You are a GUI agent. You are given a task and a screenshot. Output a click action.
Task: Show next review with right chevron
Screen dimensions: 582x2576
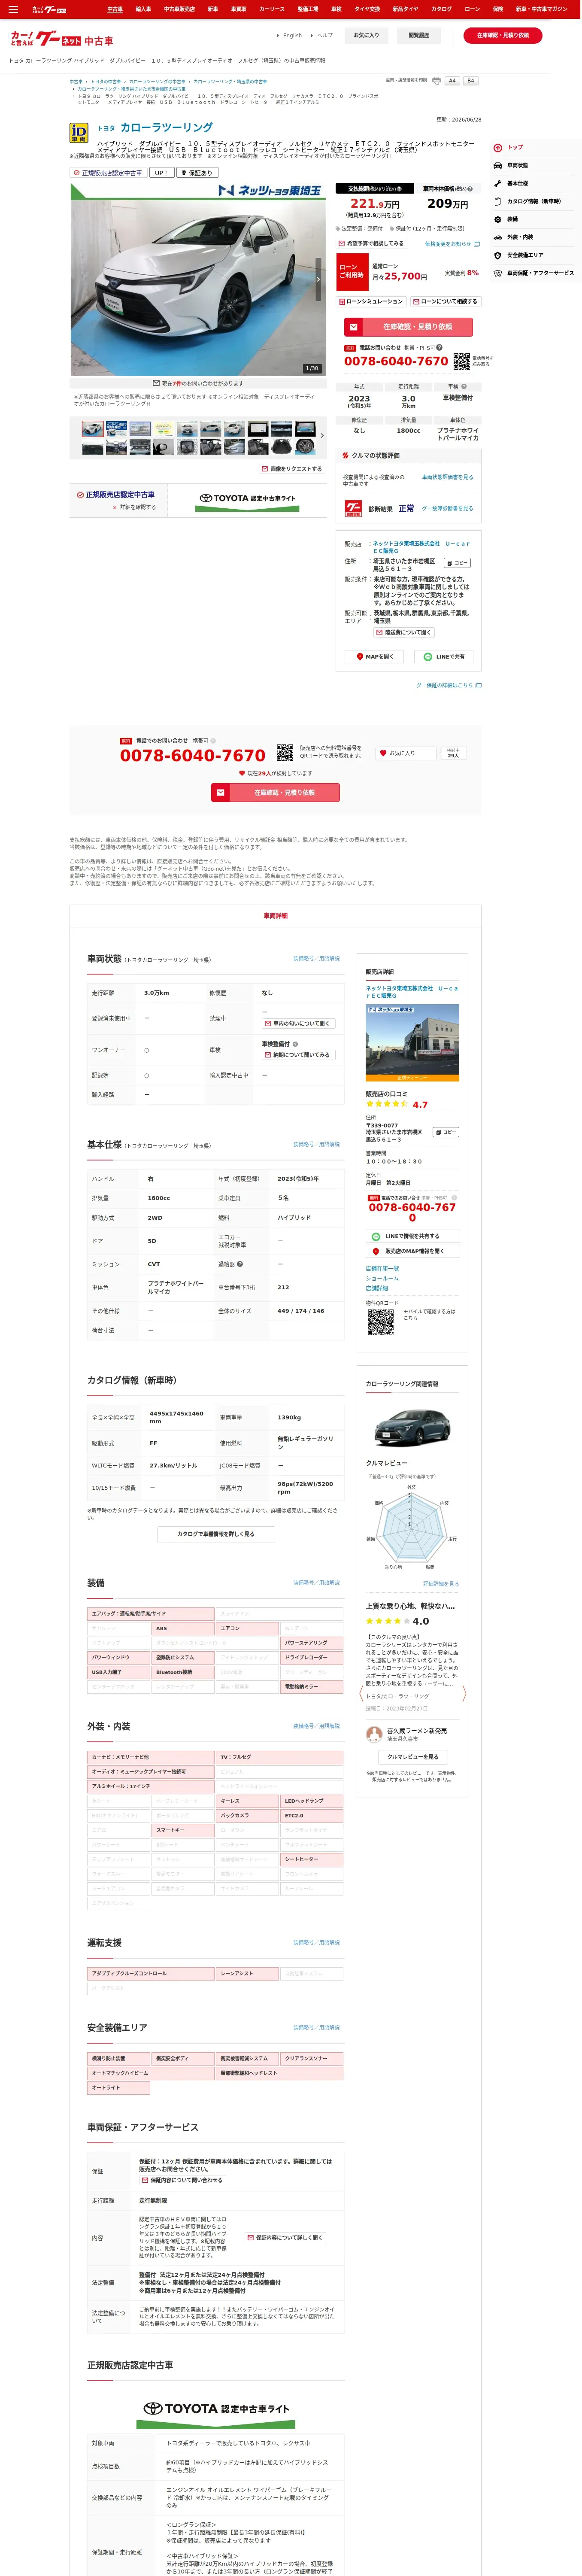click(464, 1694)
